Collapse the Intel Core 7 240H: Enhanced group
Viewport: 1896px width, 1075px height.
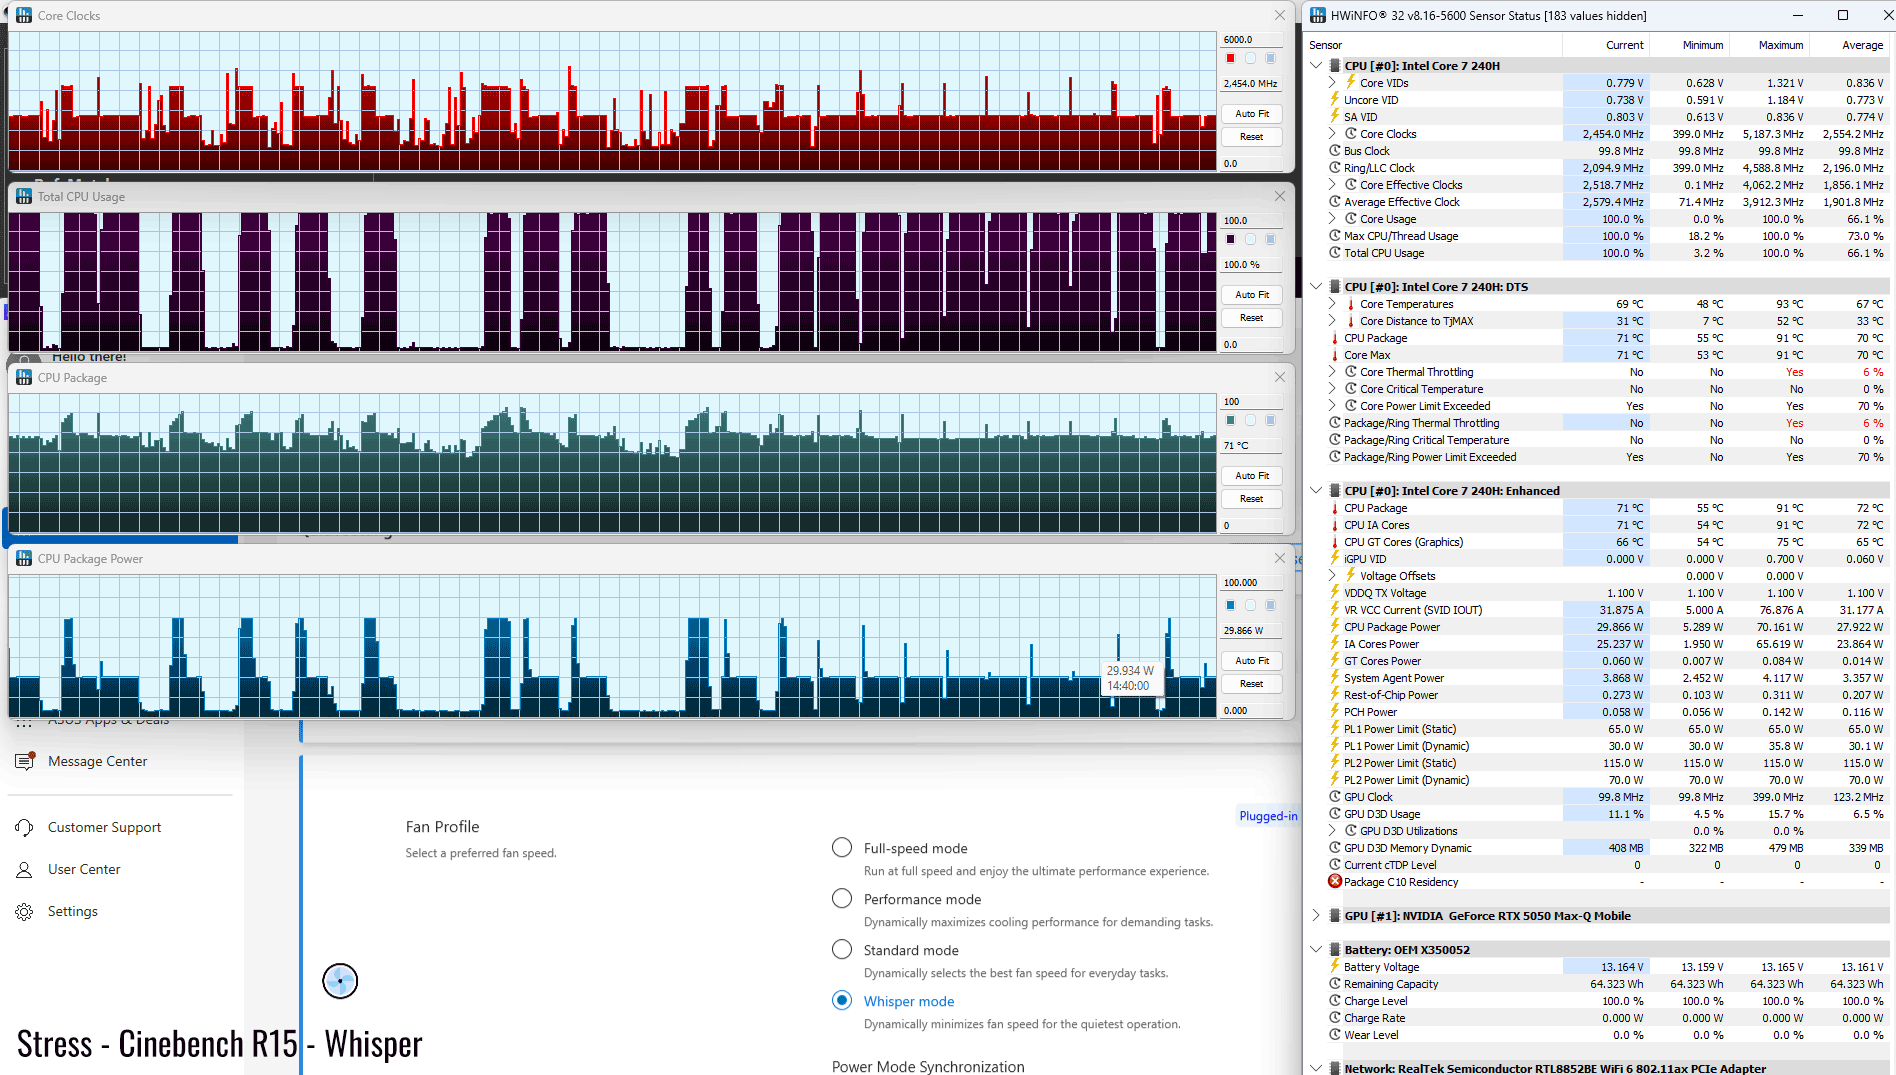point(1317,491)
